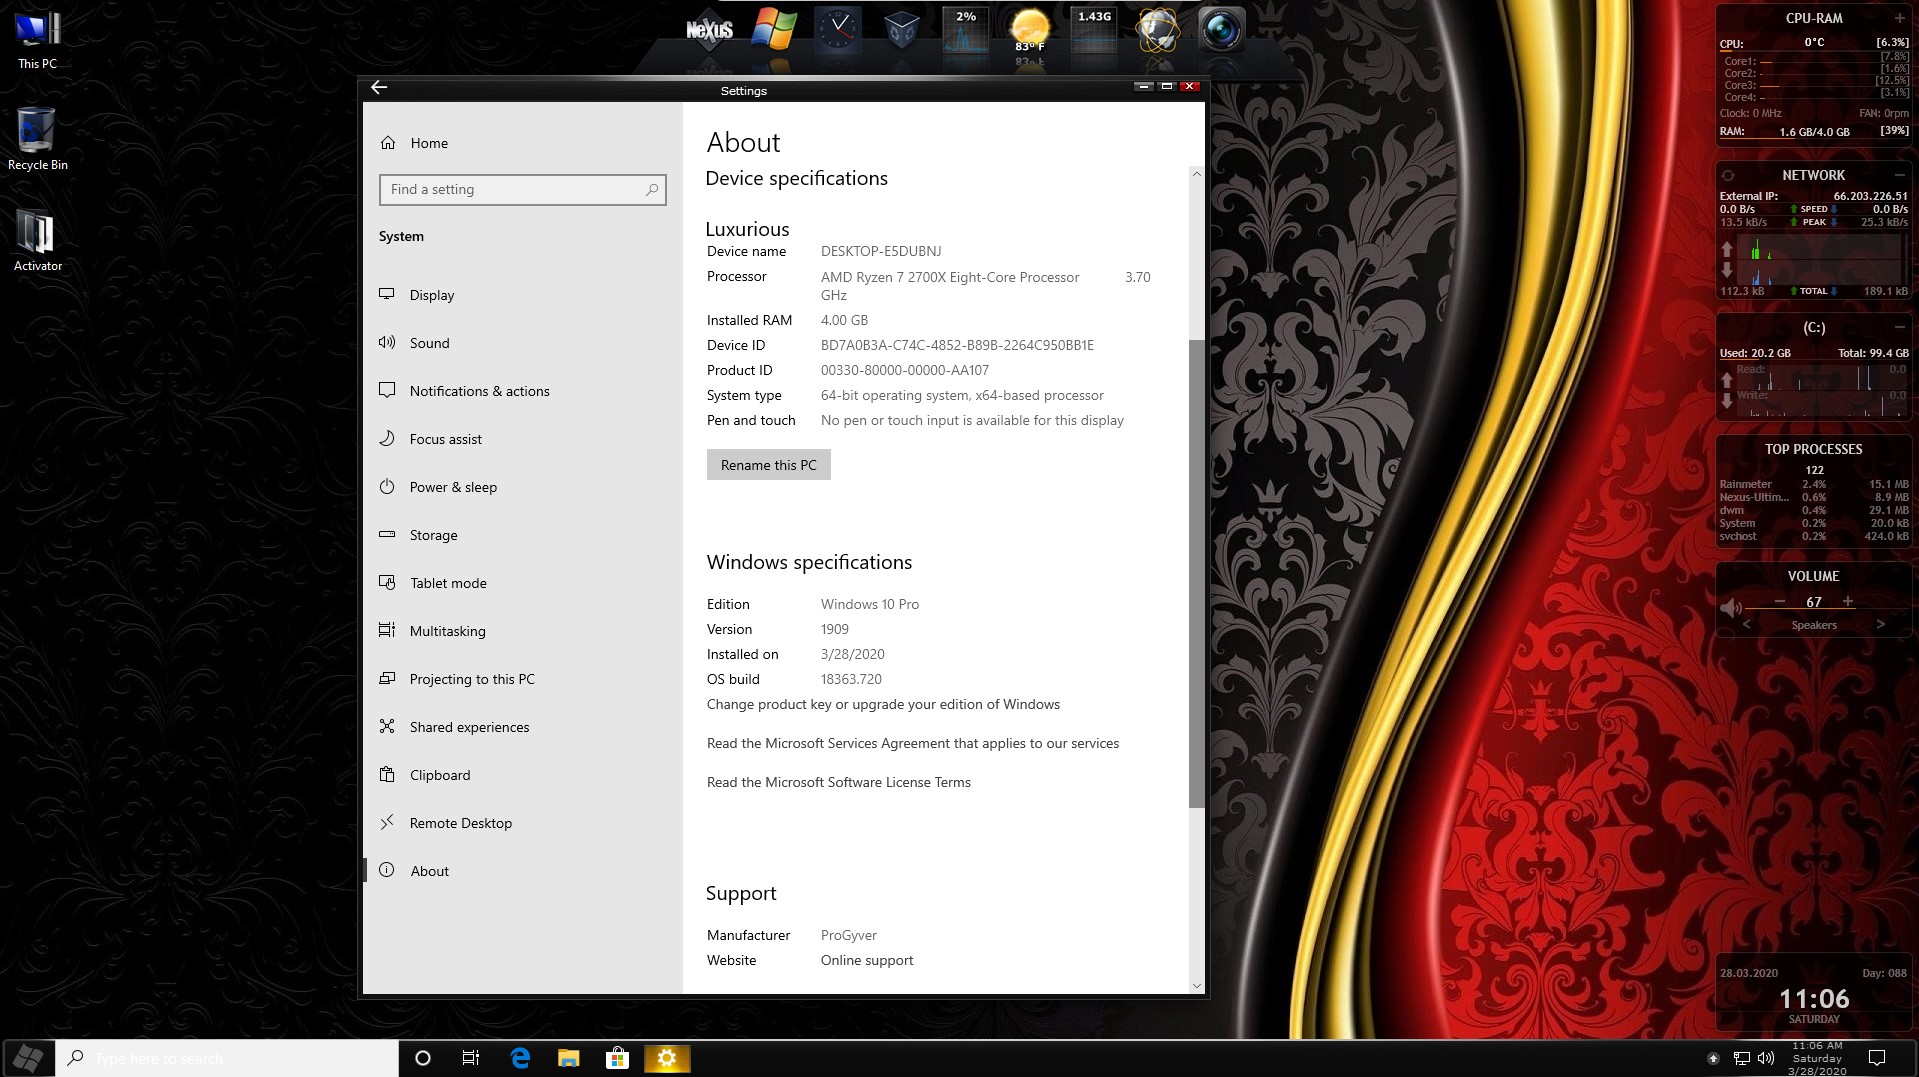Collapse the (C:) drive widget
This screenshot has width=1919, height=1077.
(x=1899, y=327)
